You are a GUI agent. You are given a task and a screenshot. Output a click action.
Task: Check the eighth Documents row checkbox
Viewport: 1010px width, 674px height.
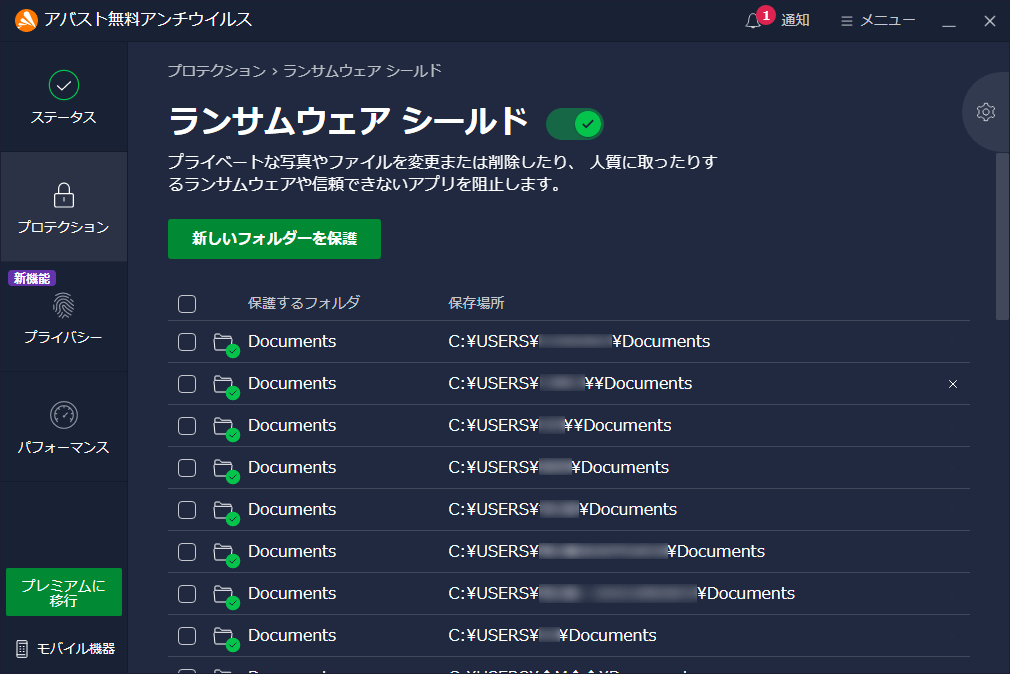click(187, 636)
